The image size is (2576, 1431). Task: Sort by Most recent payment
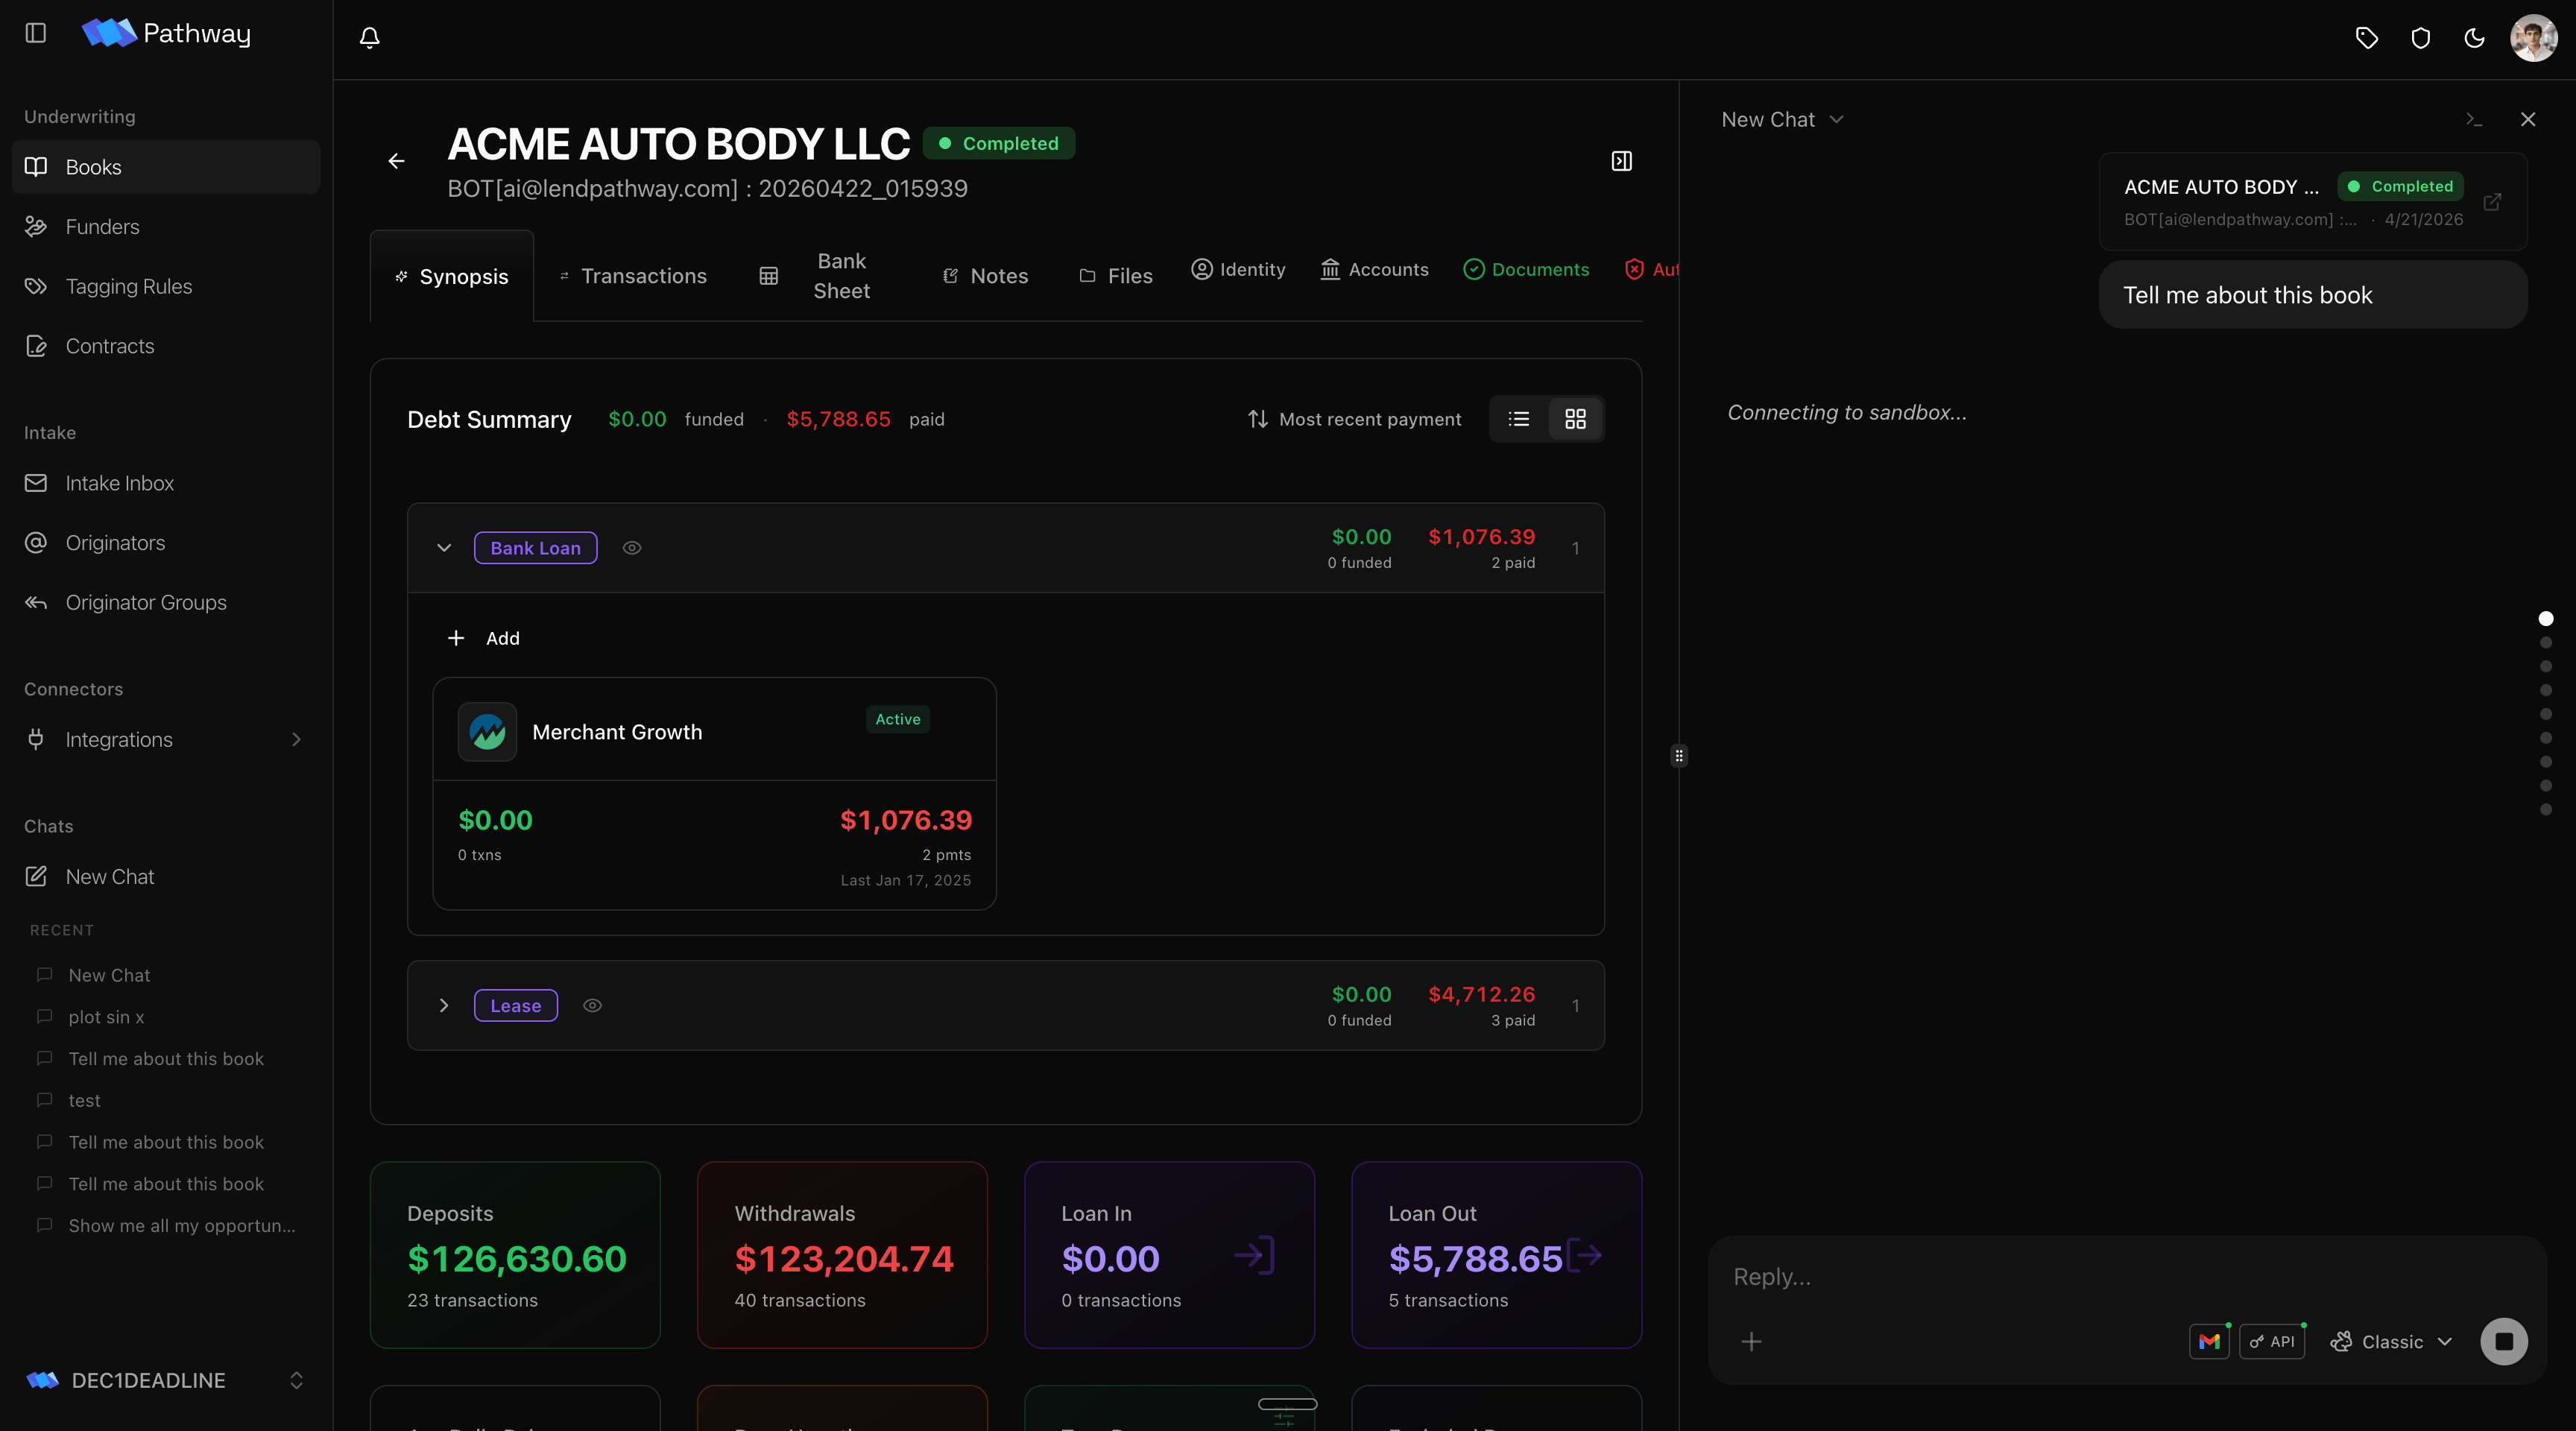(1354, 419)
